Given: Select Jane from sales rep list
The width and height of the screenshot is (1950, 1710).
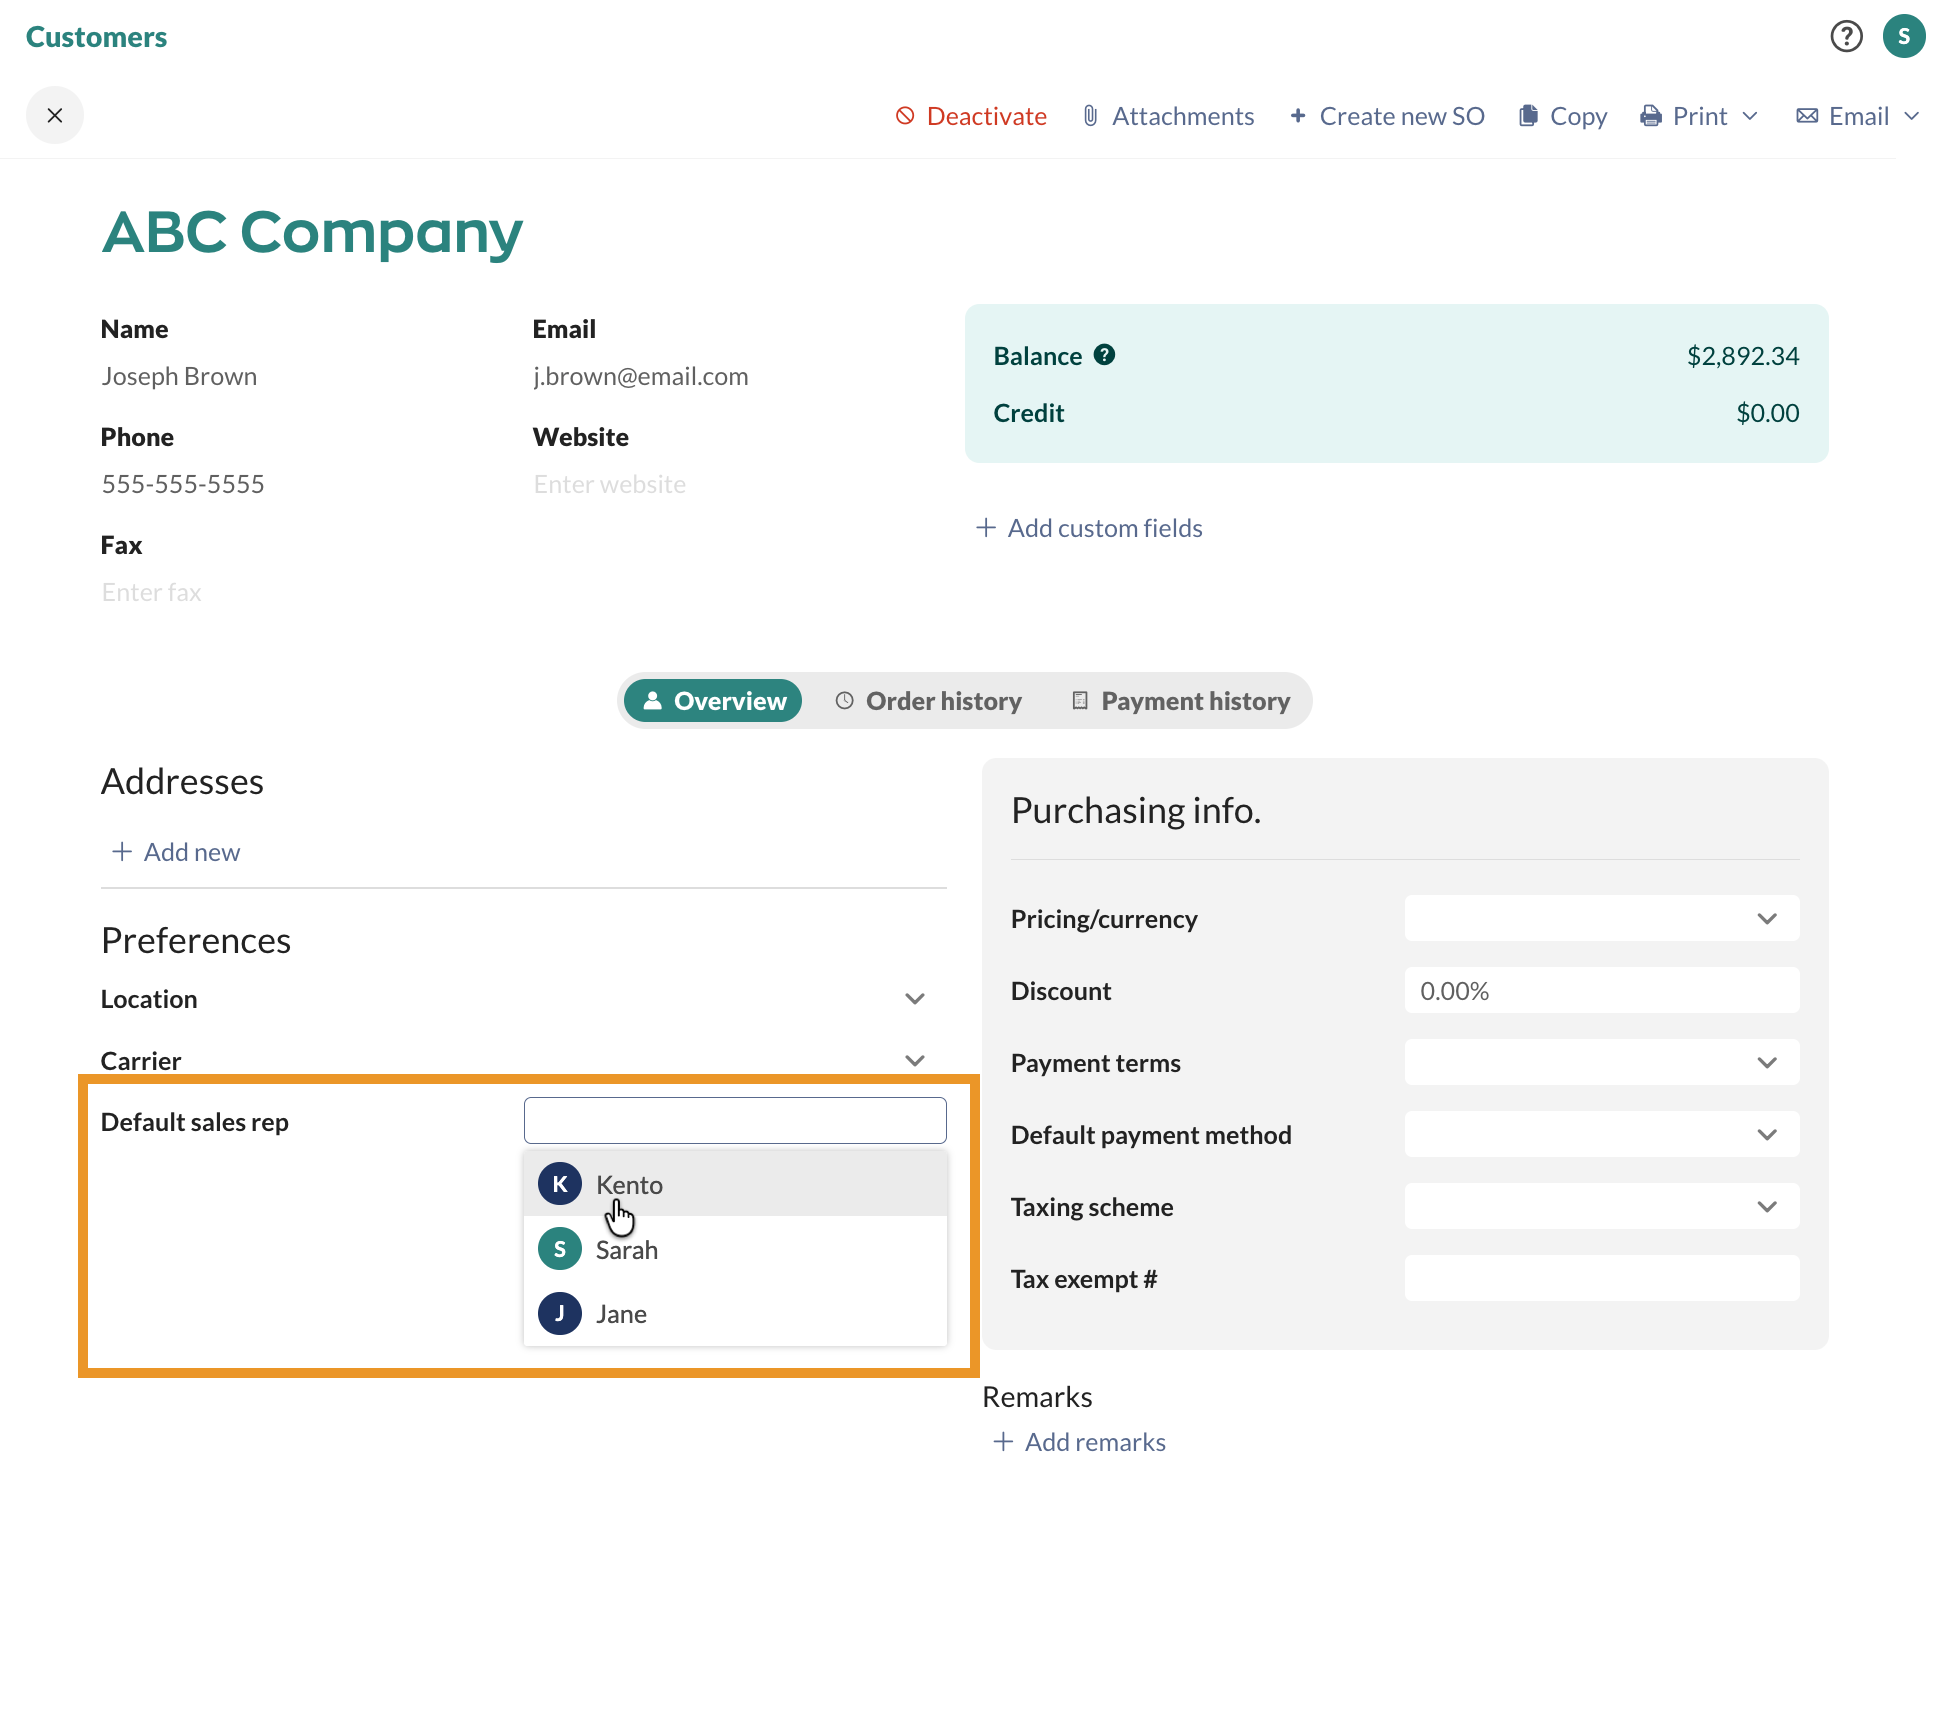Looking at the screenshot, I should pyautogui.click(x=621, y=1314).
